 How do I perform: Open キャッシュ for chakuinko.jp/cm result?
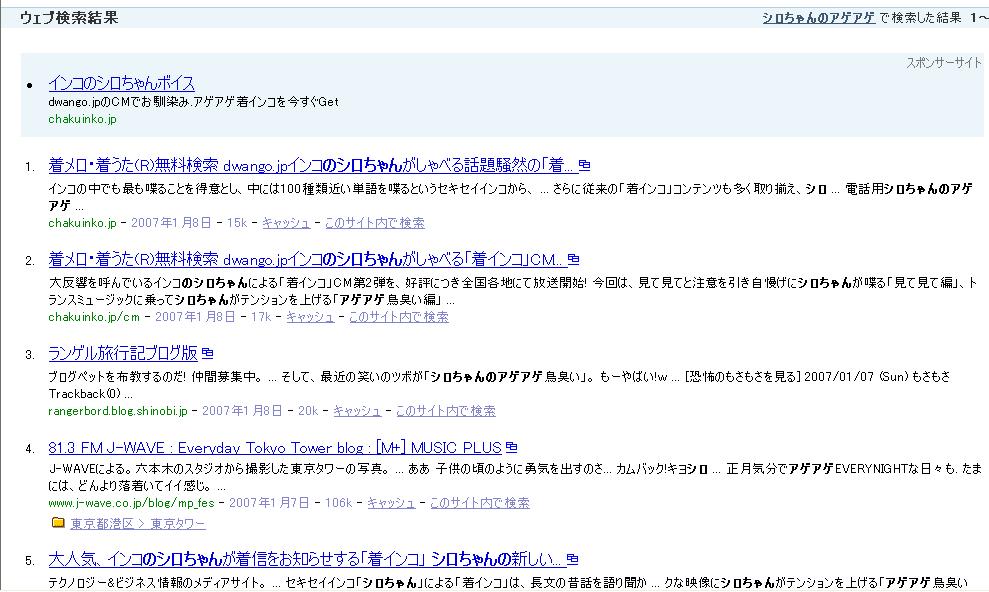click(x=310, y=316)
